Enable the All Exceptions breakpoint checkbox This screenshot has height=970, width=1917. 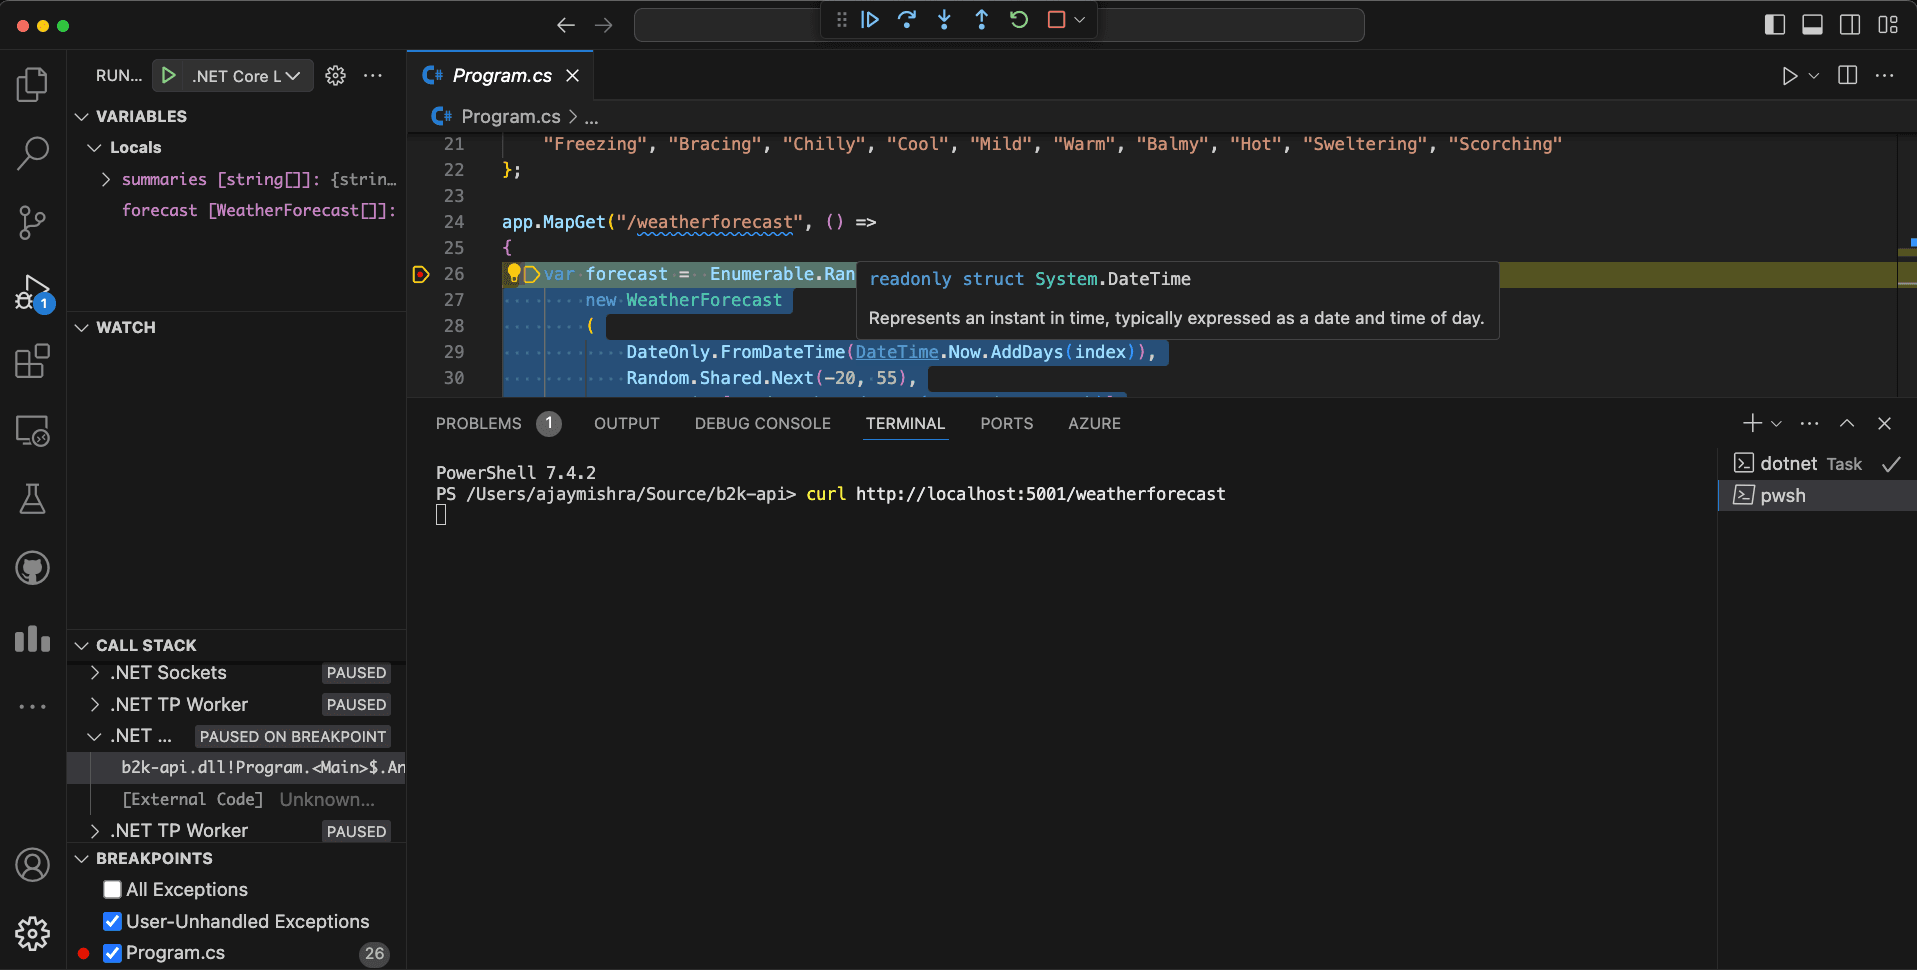point(113,890)
